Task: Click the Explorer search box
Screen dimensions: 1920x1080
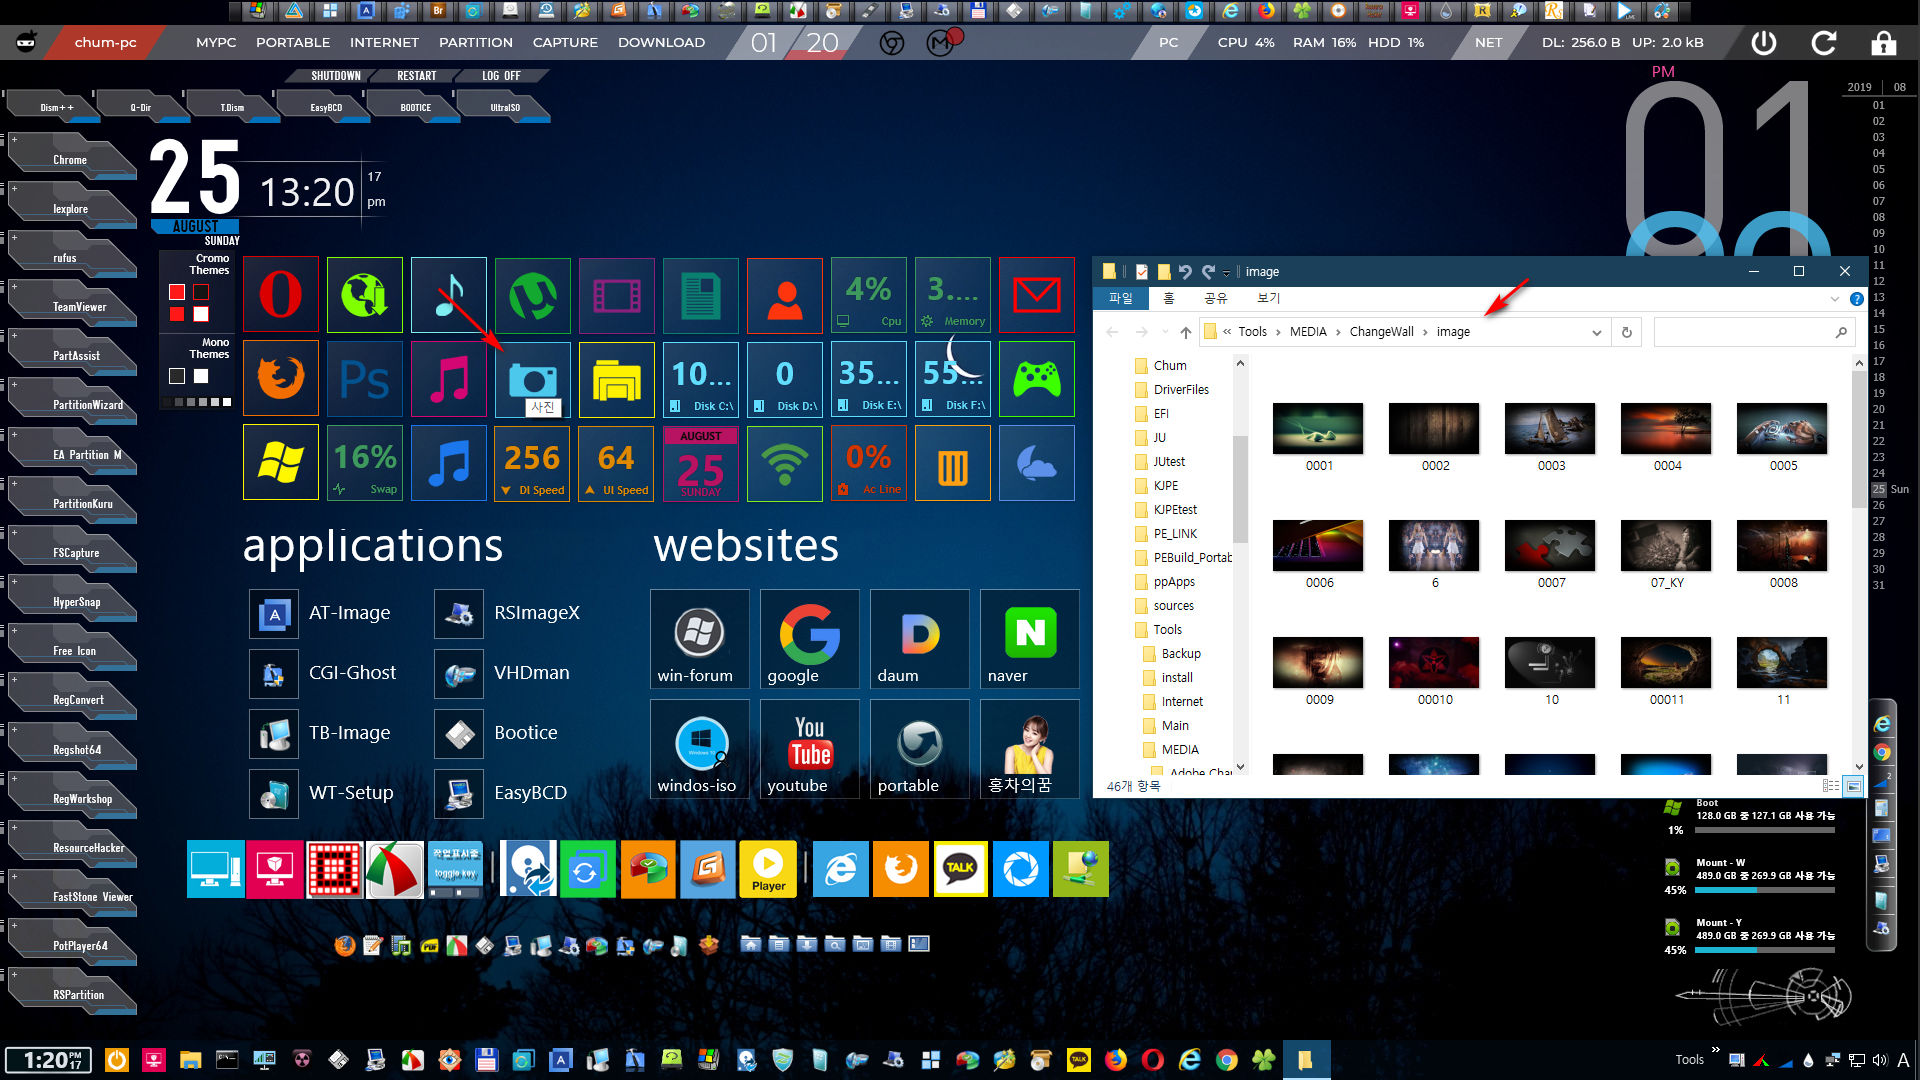Action: [x=1754, y=332]
